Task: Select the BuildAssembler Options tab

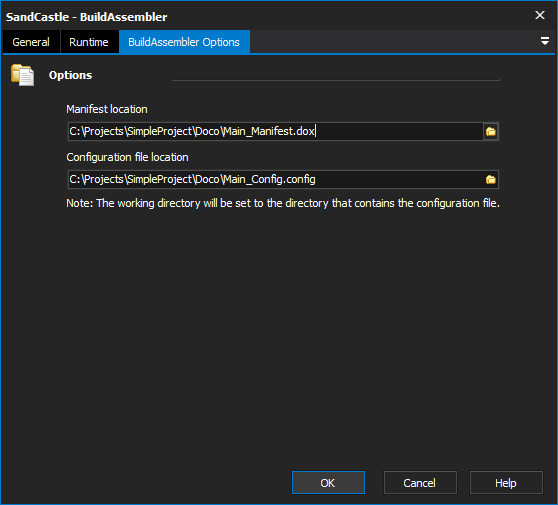Action: pyautogui.click(x=184, y=42)
